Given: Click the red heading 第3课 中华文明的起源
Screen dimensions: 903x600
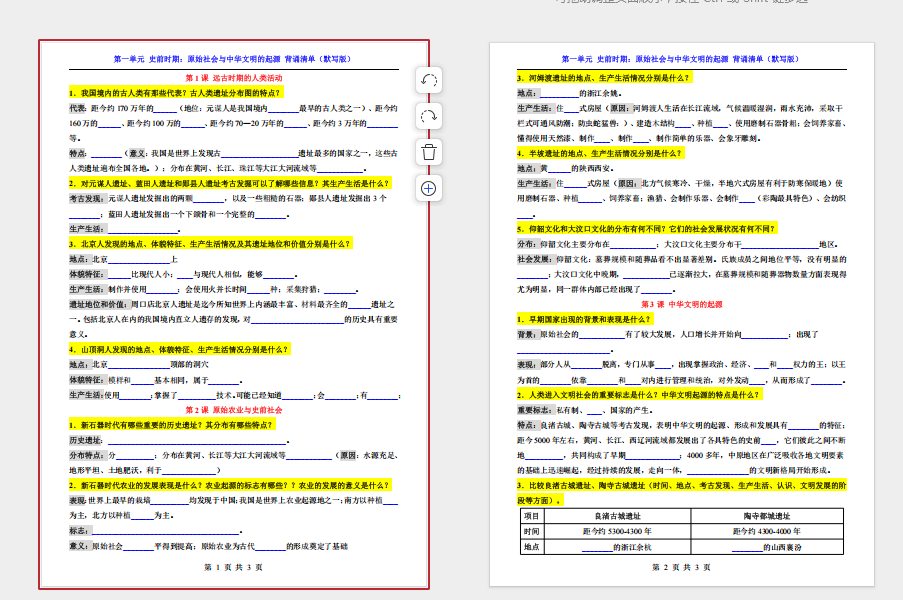Looking at the screenshot, I should pos(681,304).
